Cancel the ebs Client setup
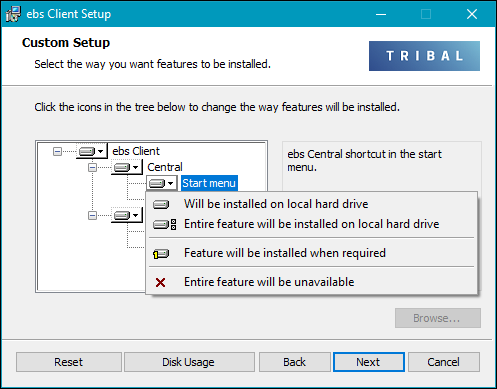 (x=444, y=362)
